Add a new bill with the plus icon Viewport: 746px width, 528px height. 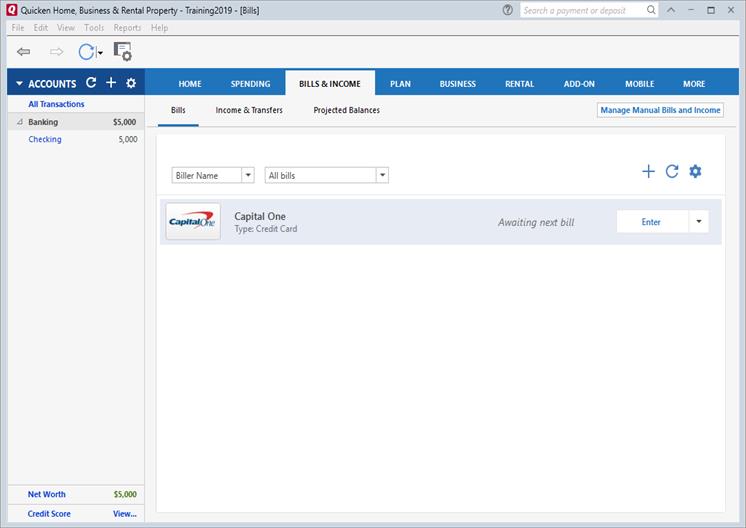click(648, 171)
